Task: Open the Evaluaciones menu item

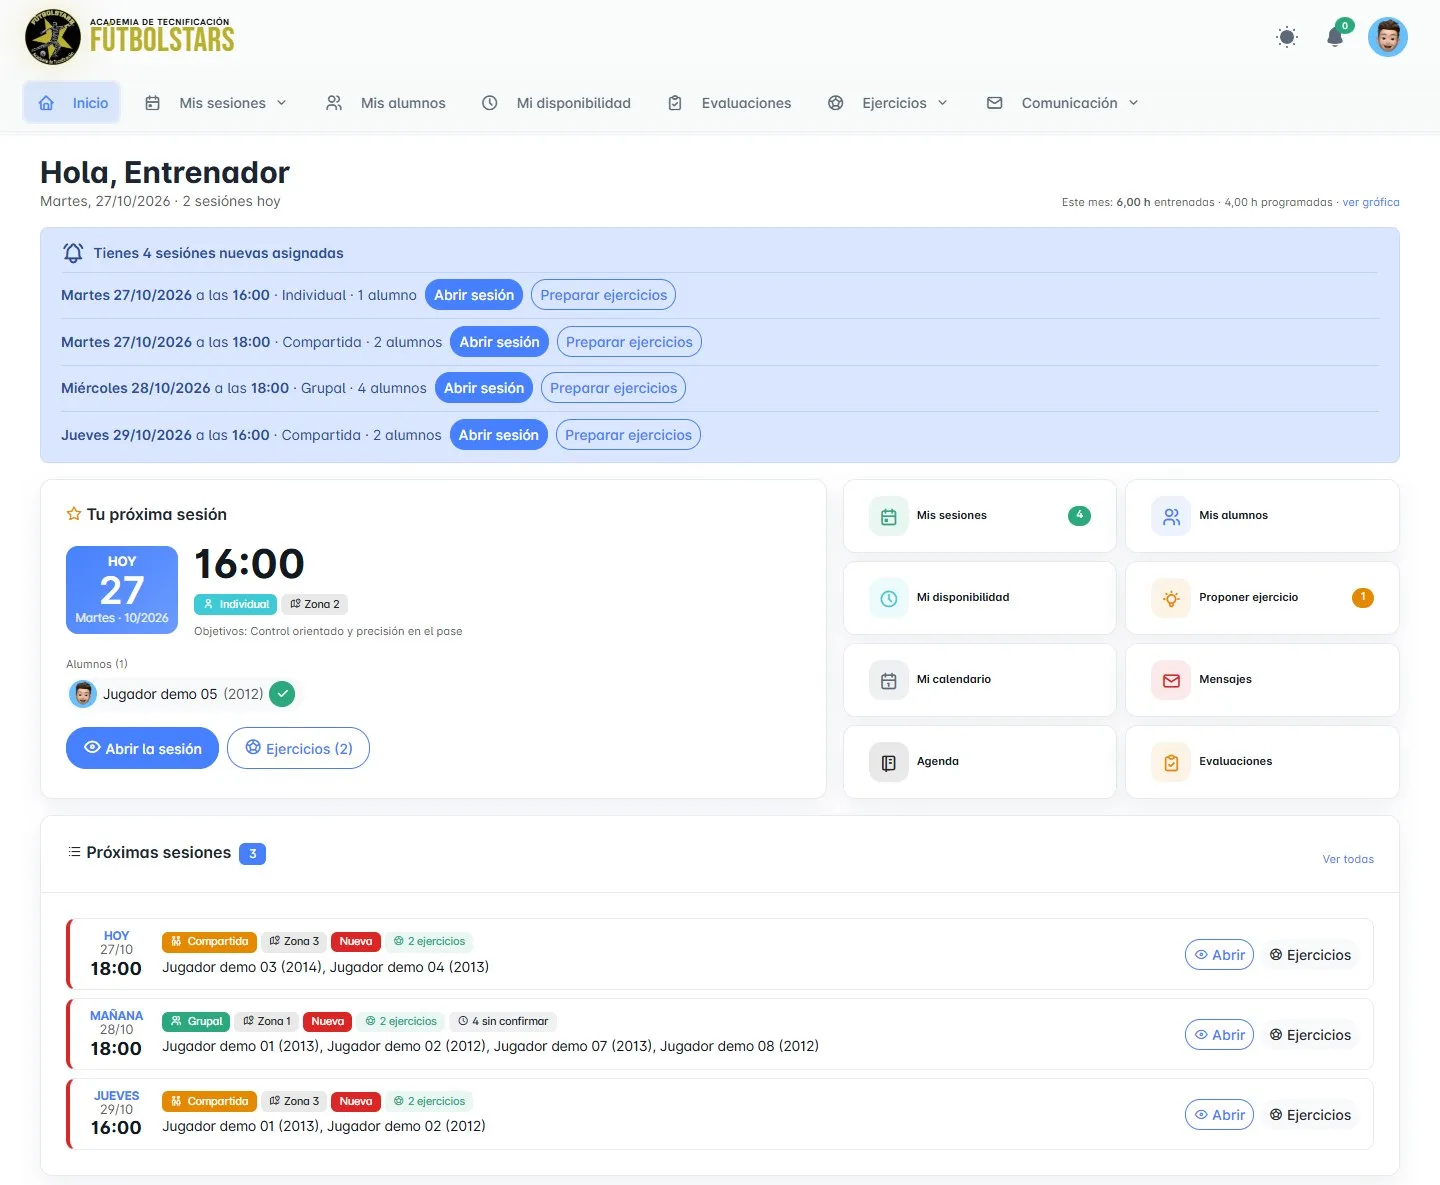Action: (730, 103)
